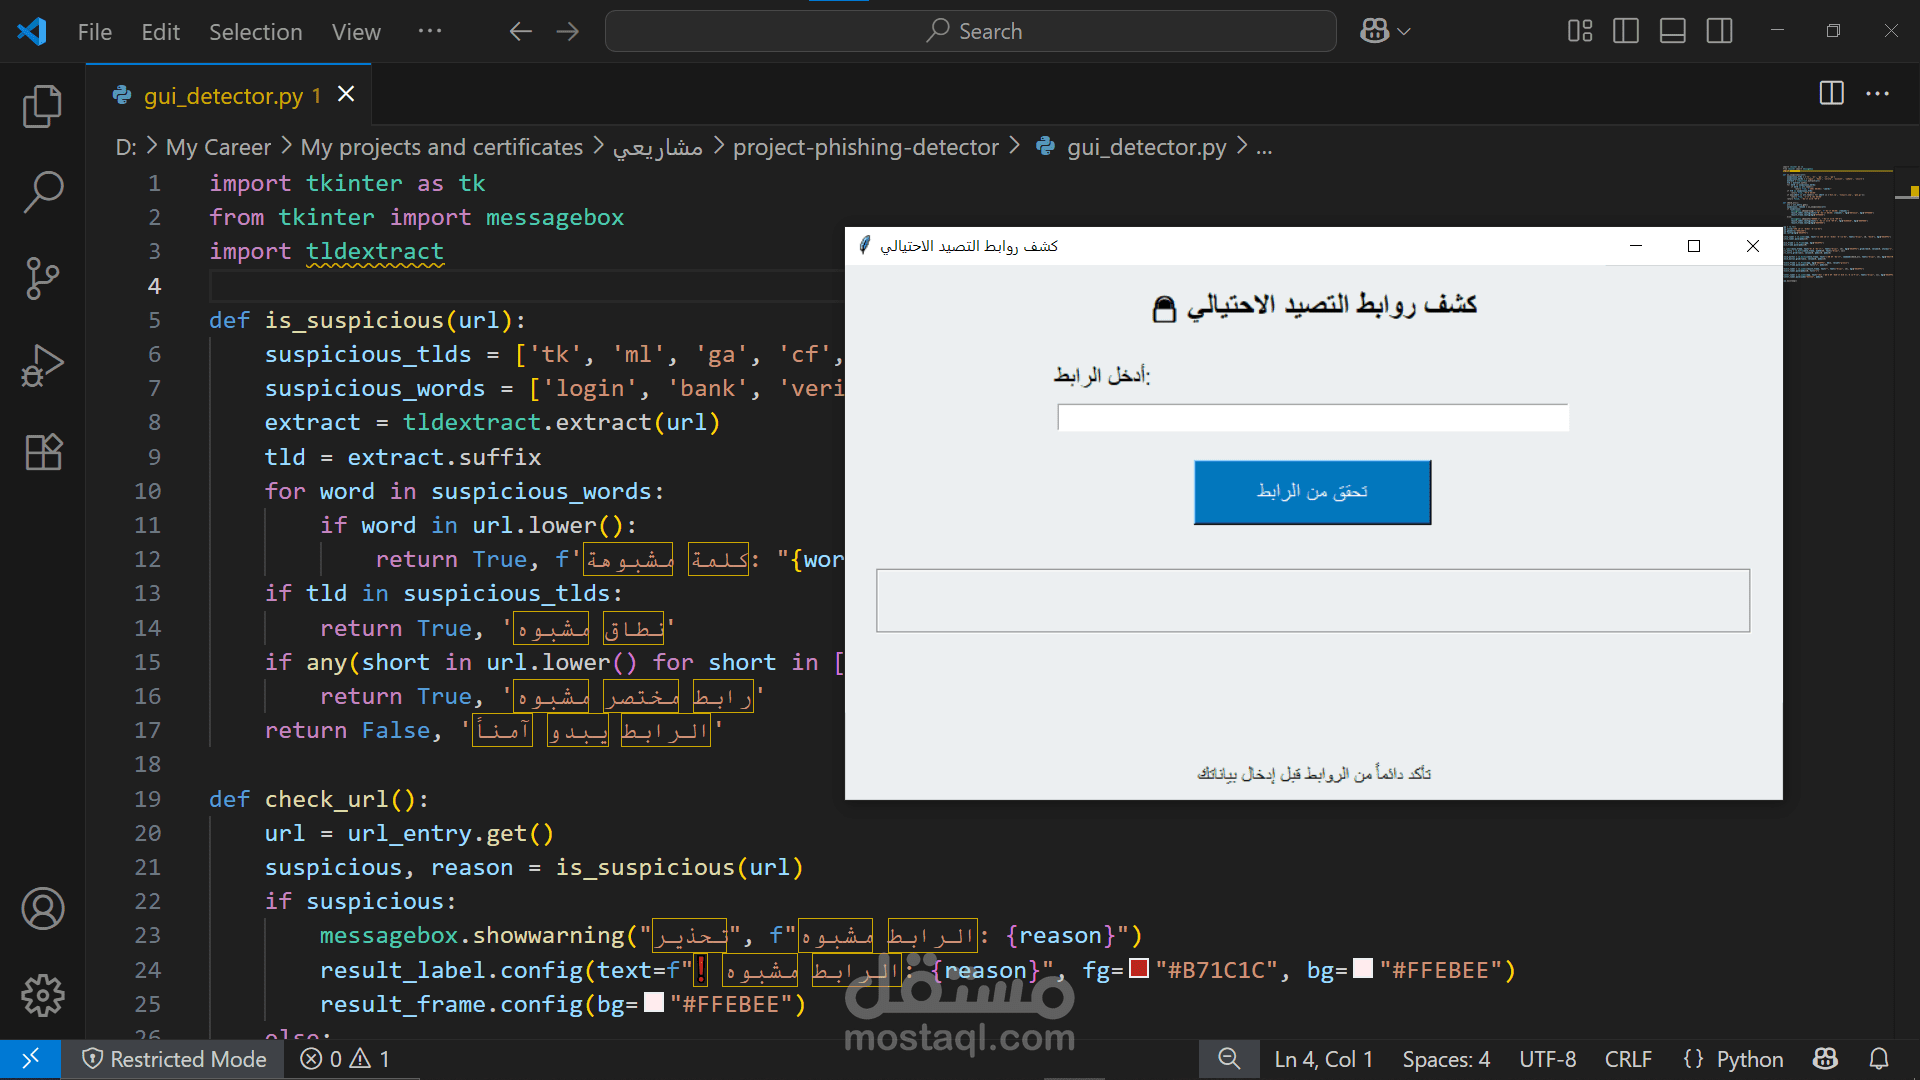1920x1080 pixels.
Task: Maximize the Tk phishing detector window
Action: tap(1694, 246)
